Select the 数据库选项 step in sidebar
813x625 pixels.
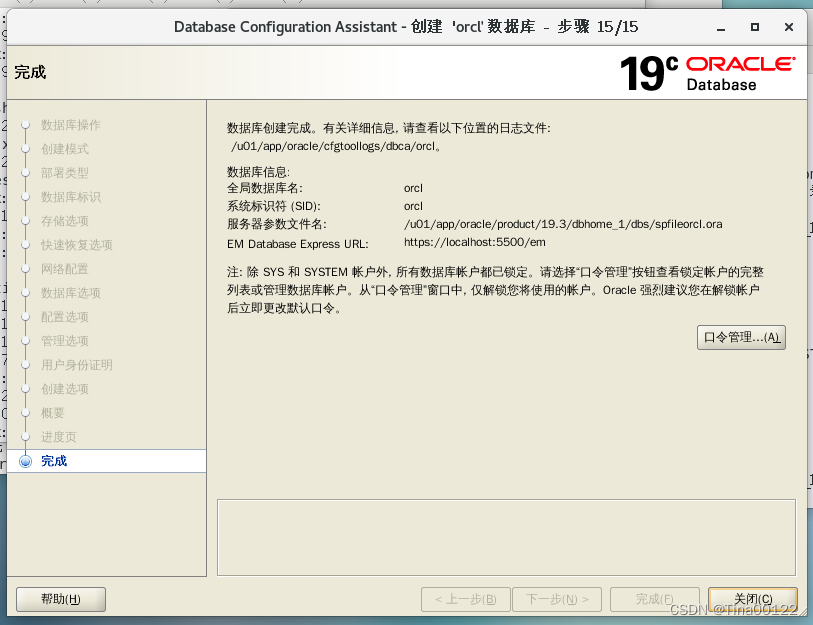[71, 293]
